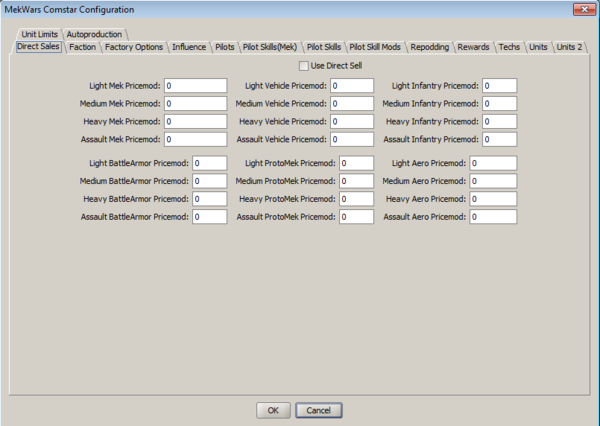Close the MekWars Comstar Configuration window
This screenshot has height=426, width=600.
point(579,9)
